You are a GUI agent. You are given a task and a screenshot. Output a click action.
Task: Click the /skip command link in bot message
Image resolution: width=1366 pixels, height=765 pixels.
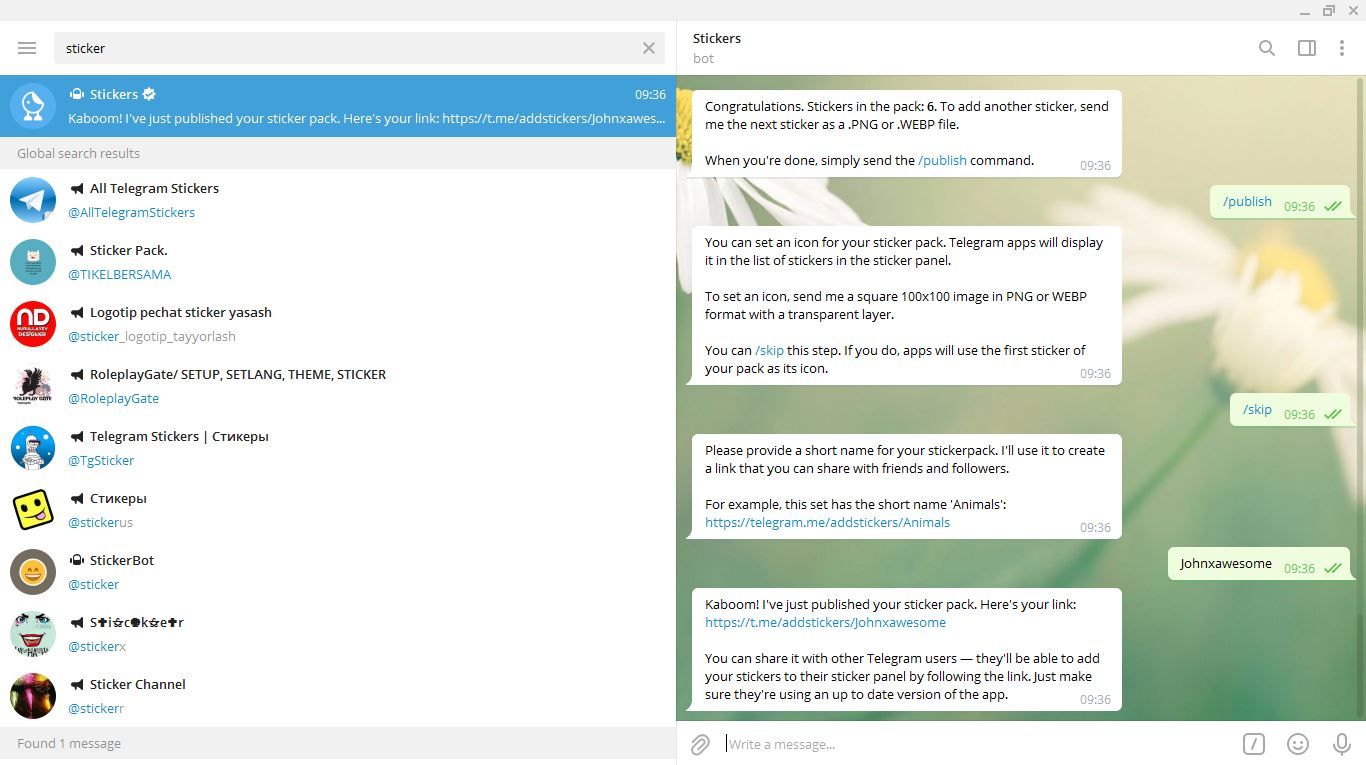(x=769, y=350)
